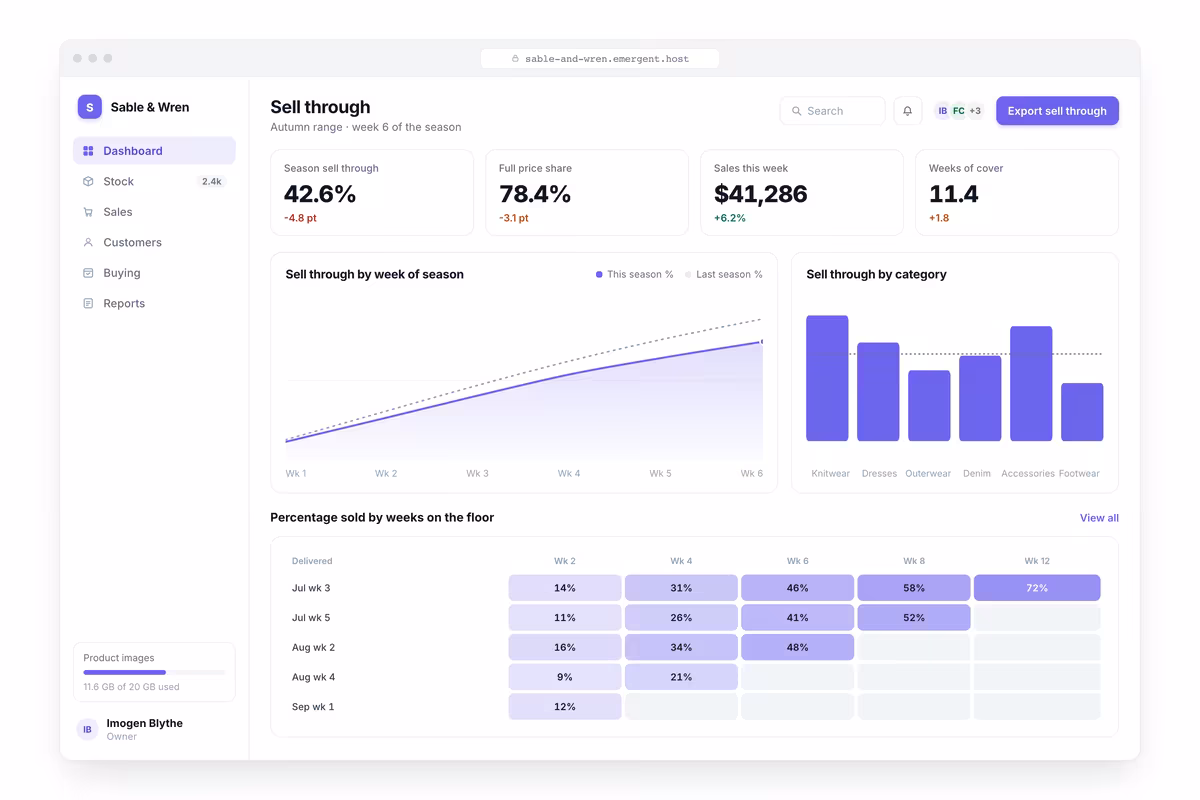Open the Sales this week card
Image resolution: width=1200 pixels, height=800 pixels.
(802, 193)
